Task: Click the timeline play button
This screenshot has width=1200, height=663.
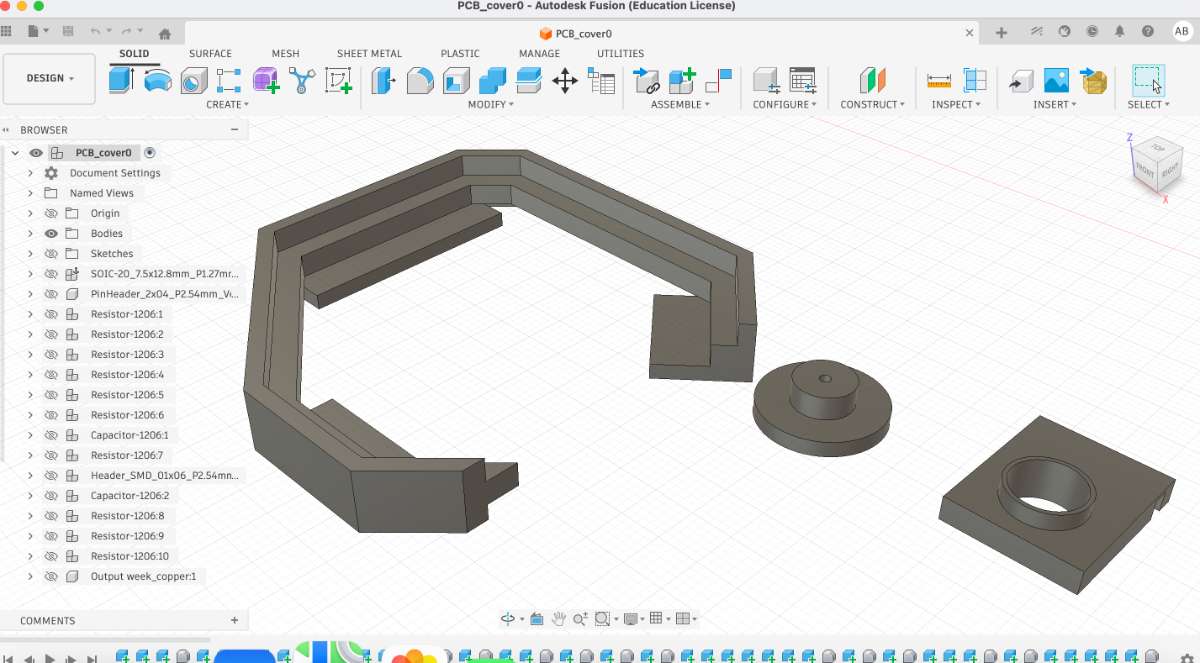Action: (50, 658)
